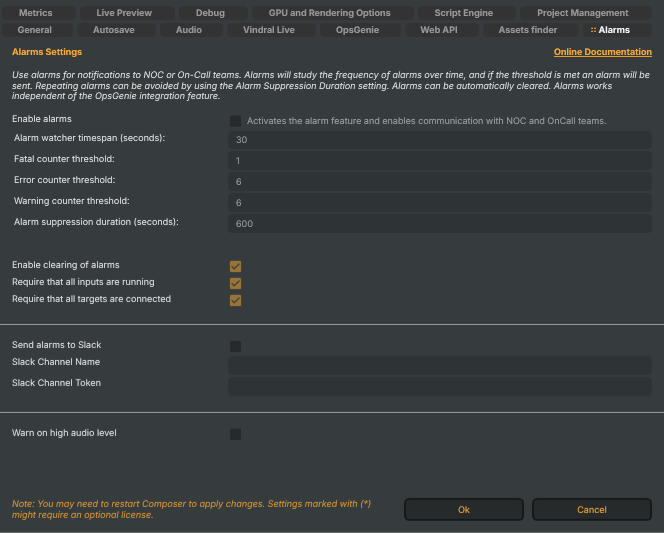This screenshot has width=664, height=533.
Task: Enable alarms checkbox
Action: click(235, 121)
